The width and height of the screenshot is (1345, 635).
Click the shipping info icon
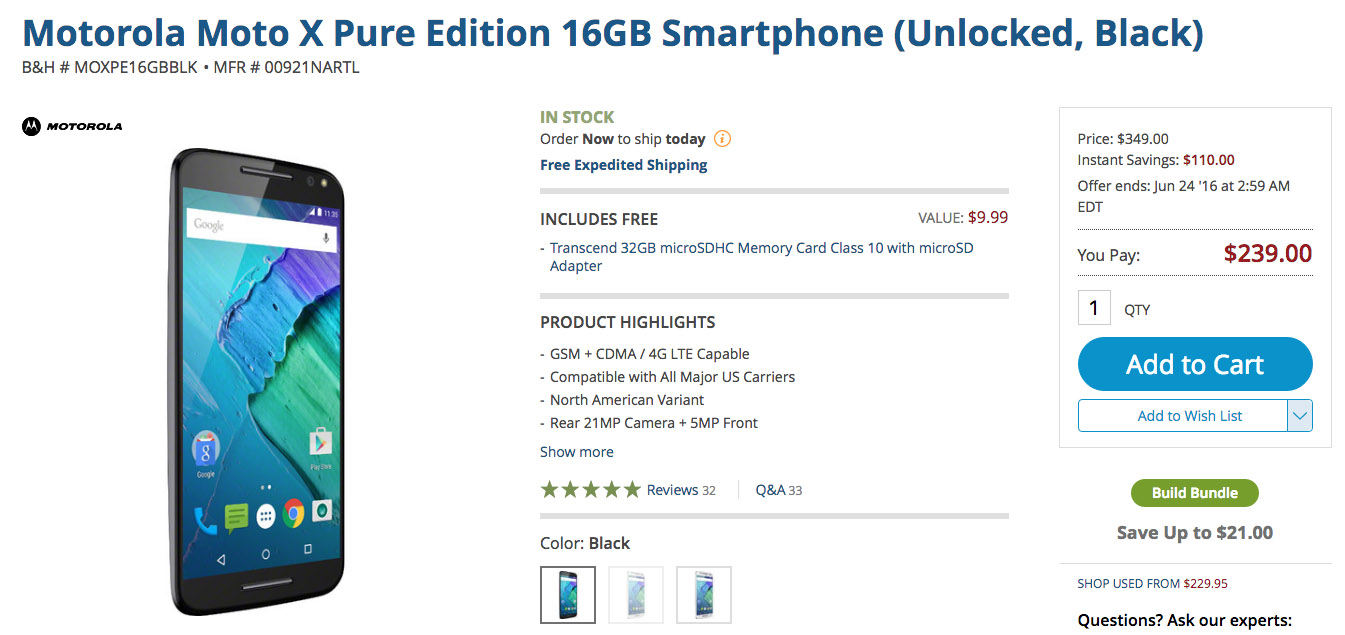(722, 139)
